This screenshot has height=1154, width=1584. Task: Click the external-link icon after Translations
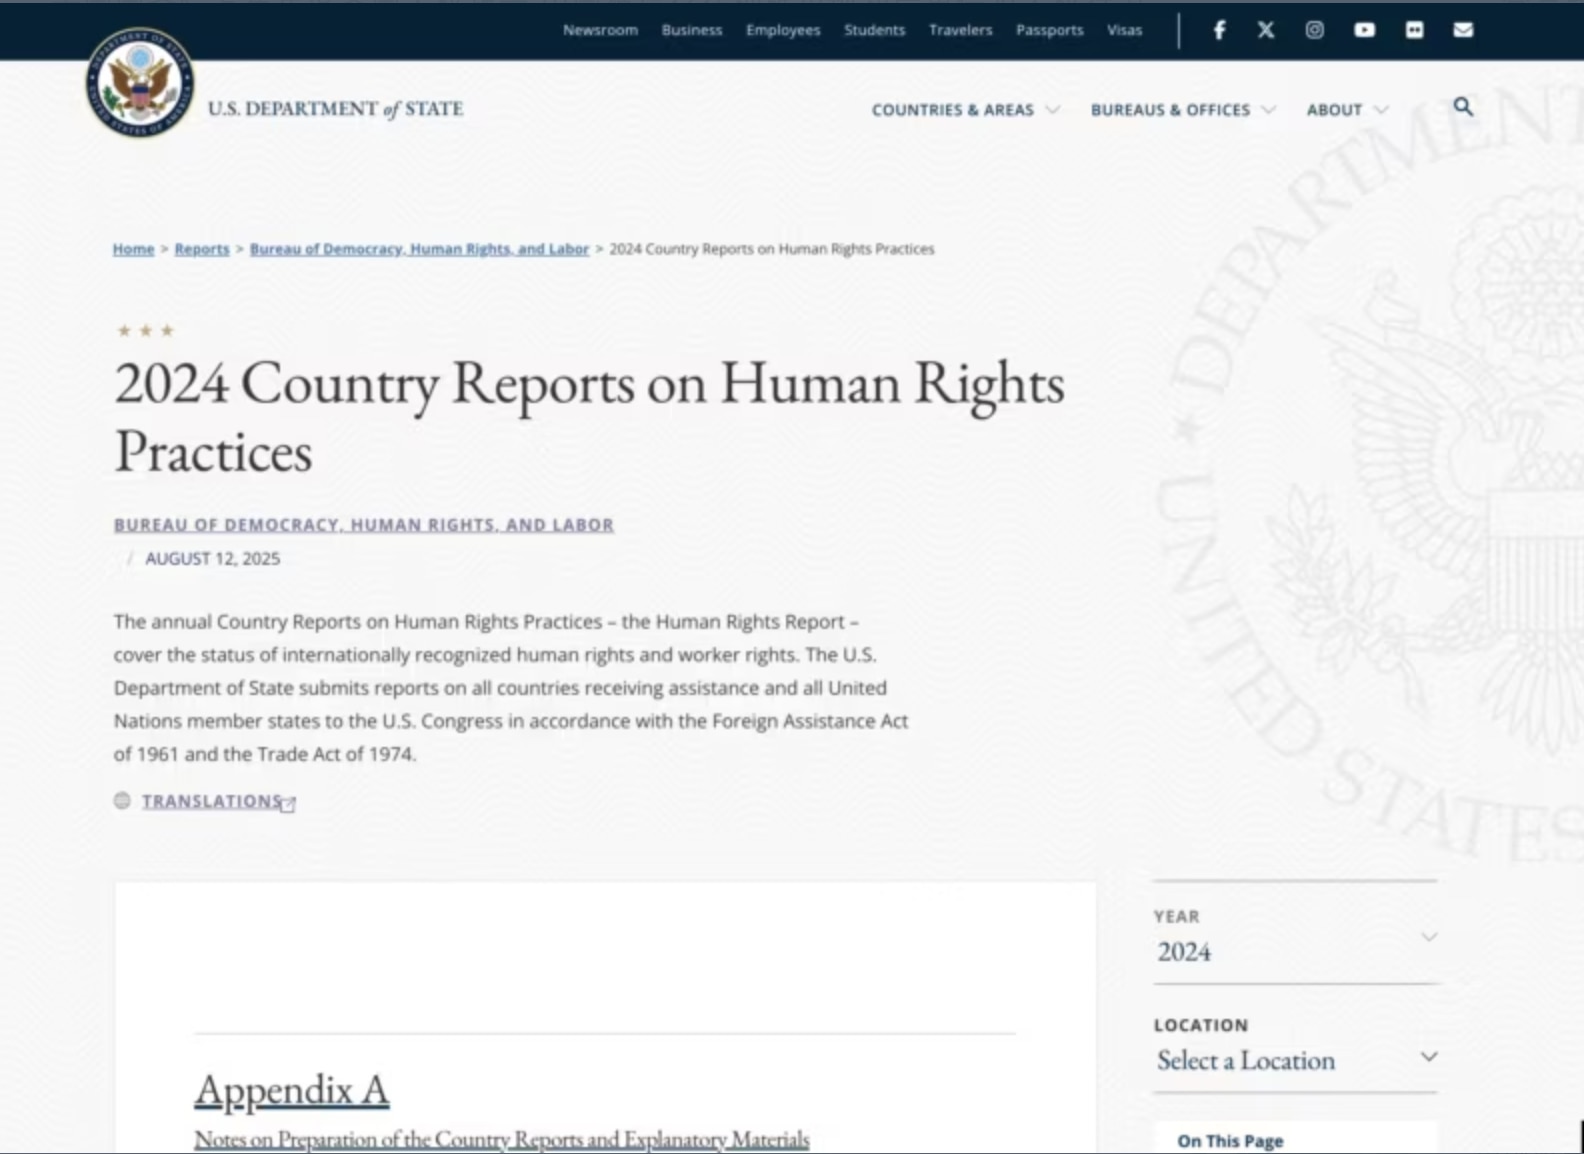click(289, 803)
